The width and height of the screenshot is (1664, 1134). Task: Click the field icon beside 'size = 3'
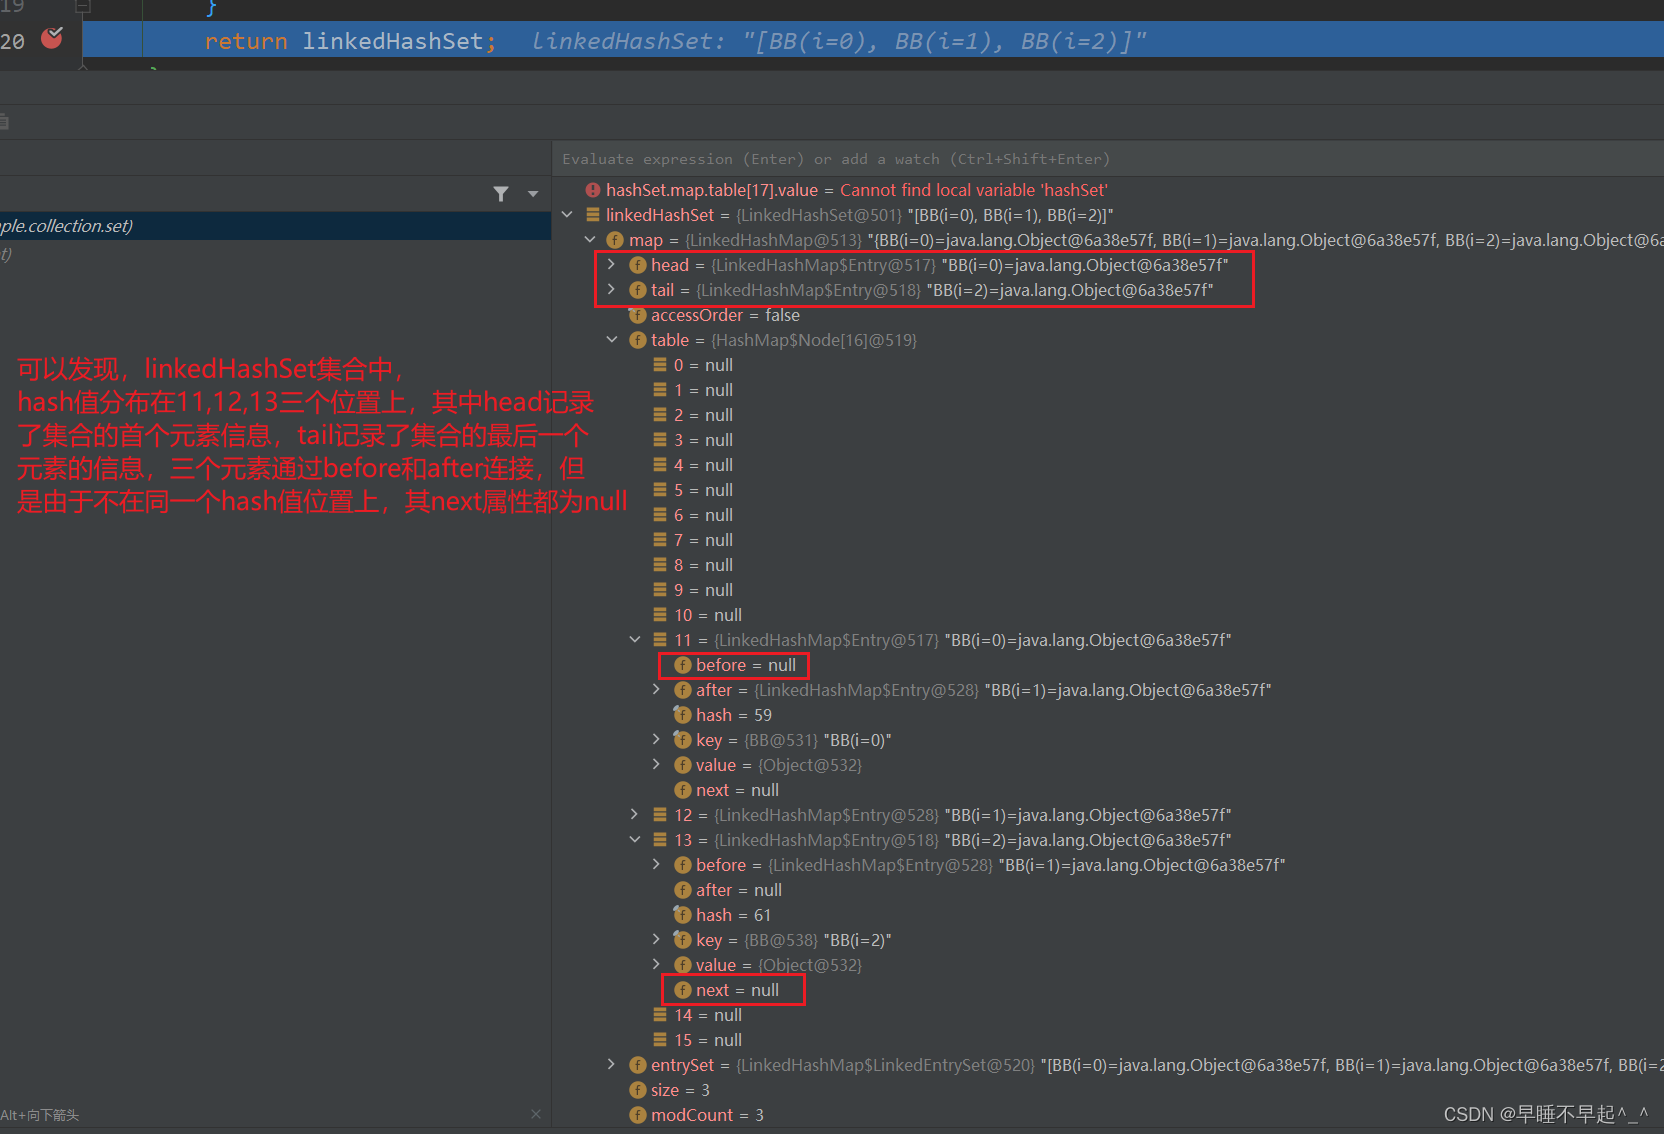(x=638, y=1090)
